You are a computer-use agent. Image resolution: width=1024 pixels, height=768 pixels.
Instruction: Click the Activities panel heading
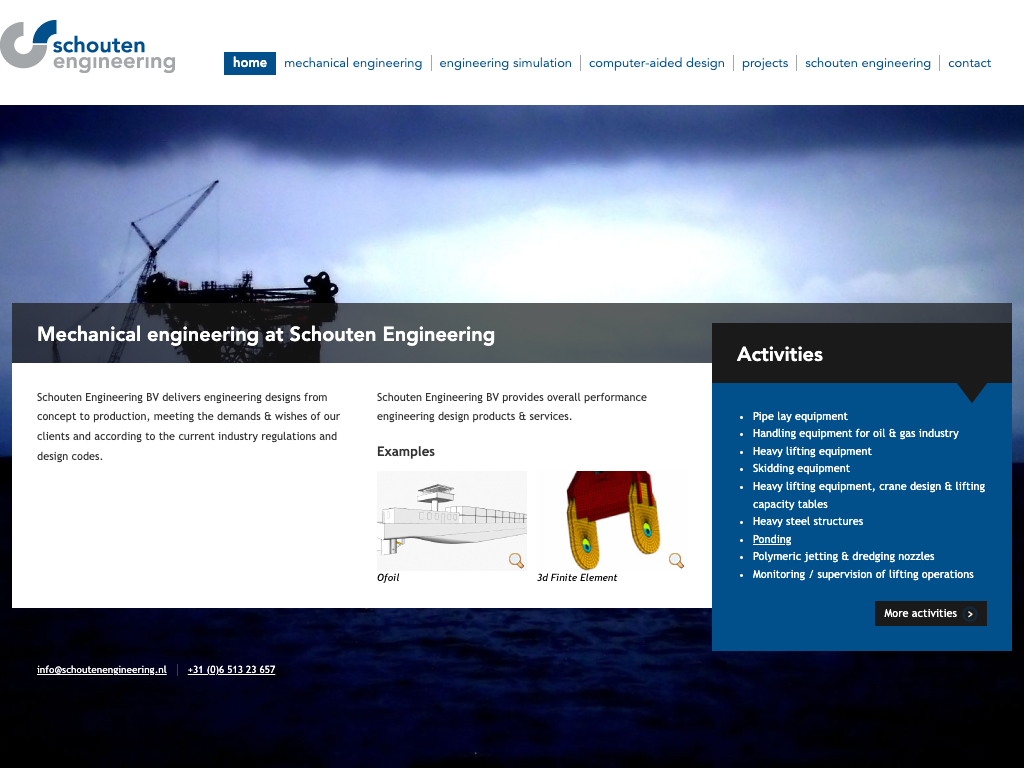tap(780, 354)
